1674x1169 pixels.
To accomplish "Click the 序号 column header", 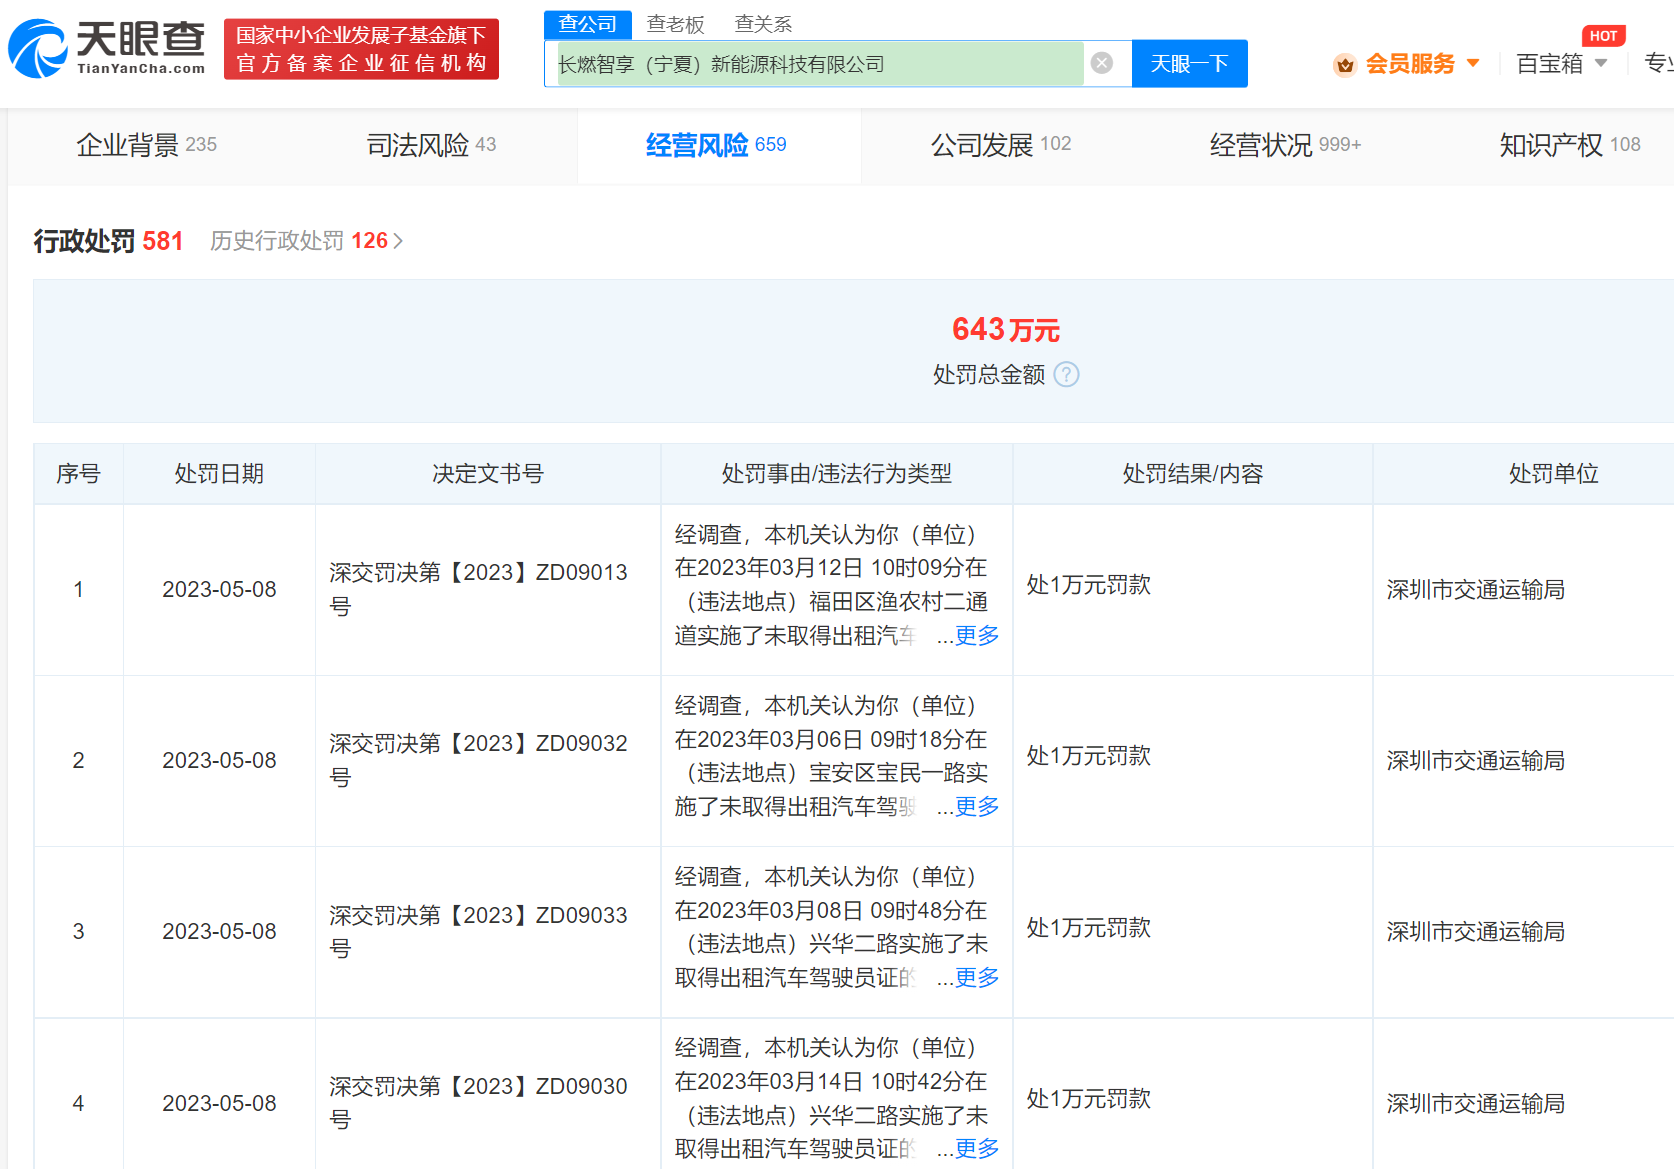I will click(x=78, y=474).
